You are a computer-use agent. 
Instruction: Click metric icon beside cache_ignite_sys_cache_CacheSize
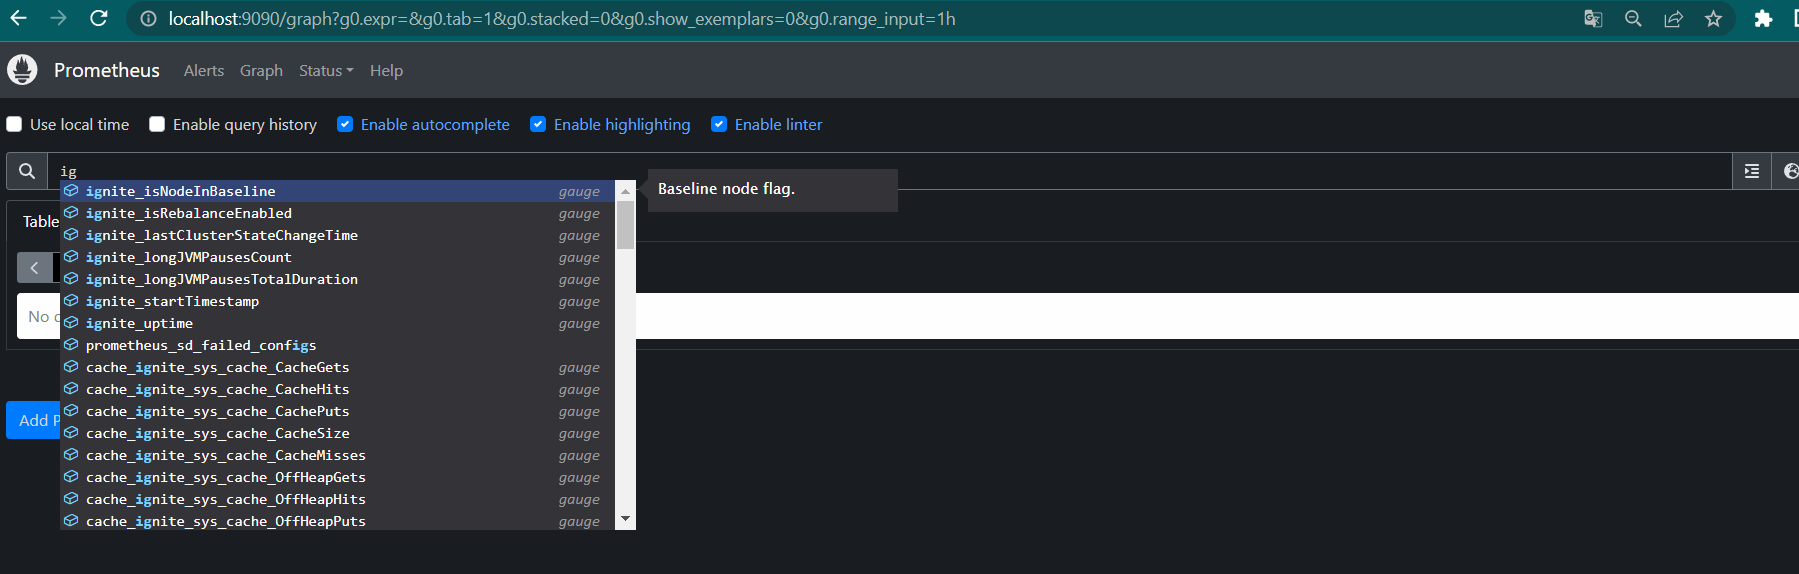[x=71, y=432]
